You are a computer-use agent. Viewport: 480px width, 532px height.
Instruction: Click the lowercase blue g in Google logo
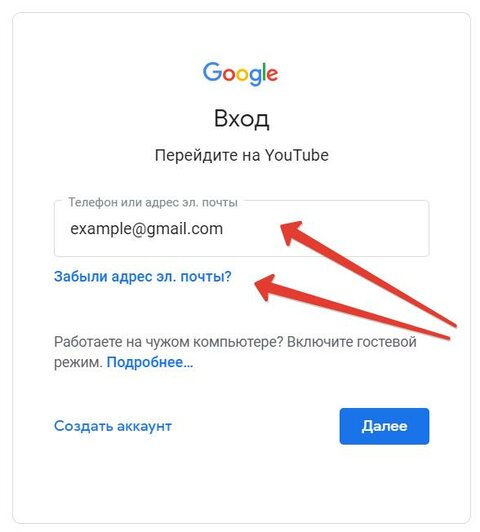[256, 77]
